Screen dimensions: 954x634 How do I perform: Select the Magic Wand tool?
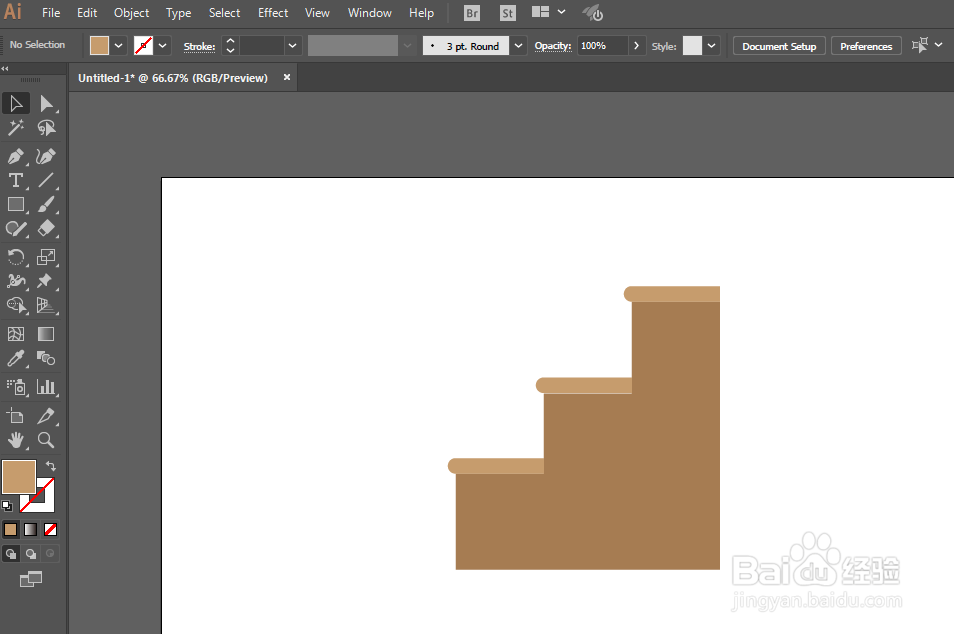[16, 128]
